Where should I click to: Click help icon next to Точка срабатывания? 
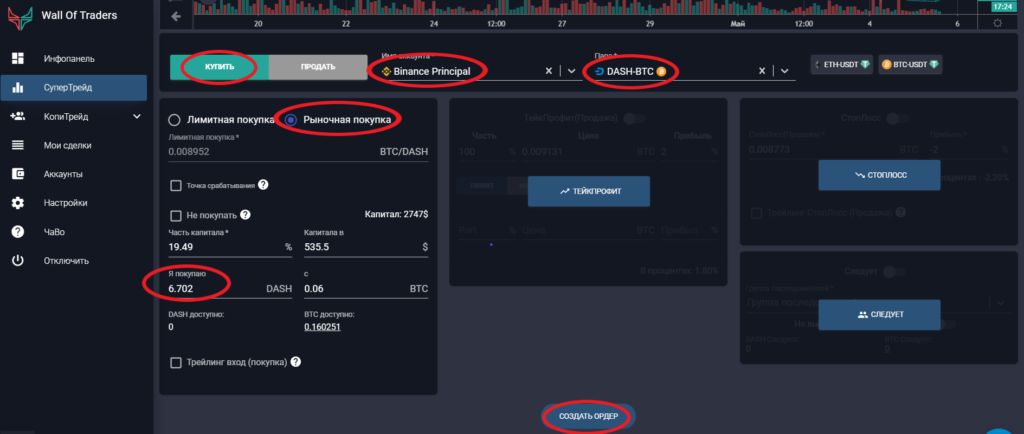(x=263, y=185)
